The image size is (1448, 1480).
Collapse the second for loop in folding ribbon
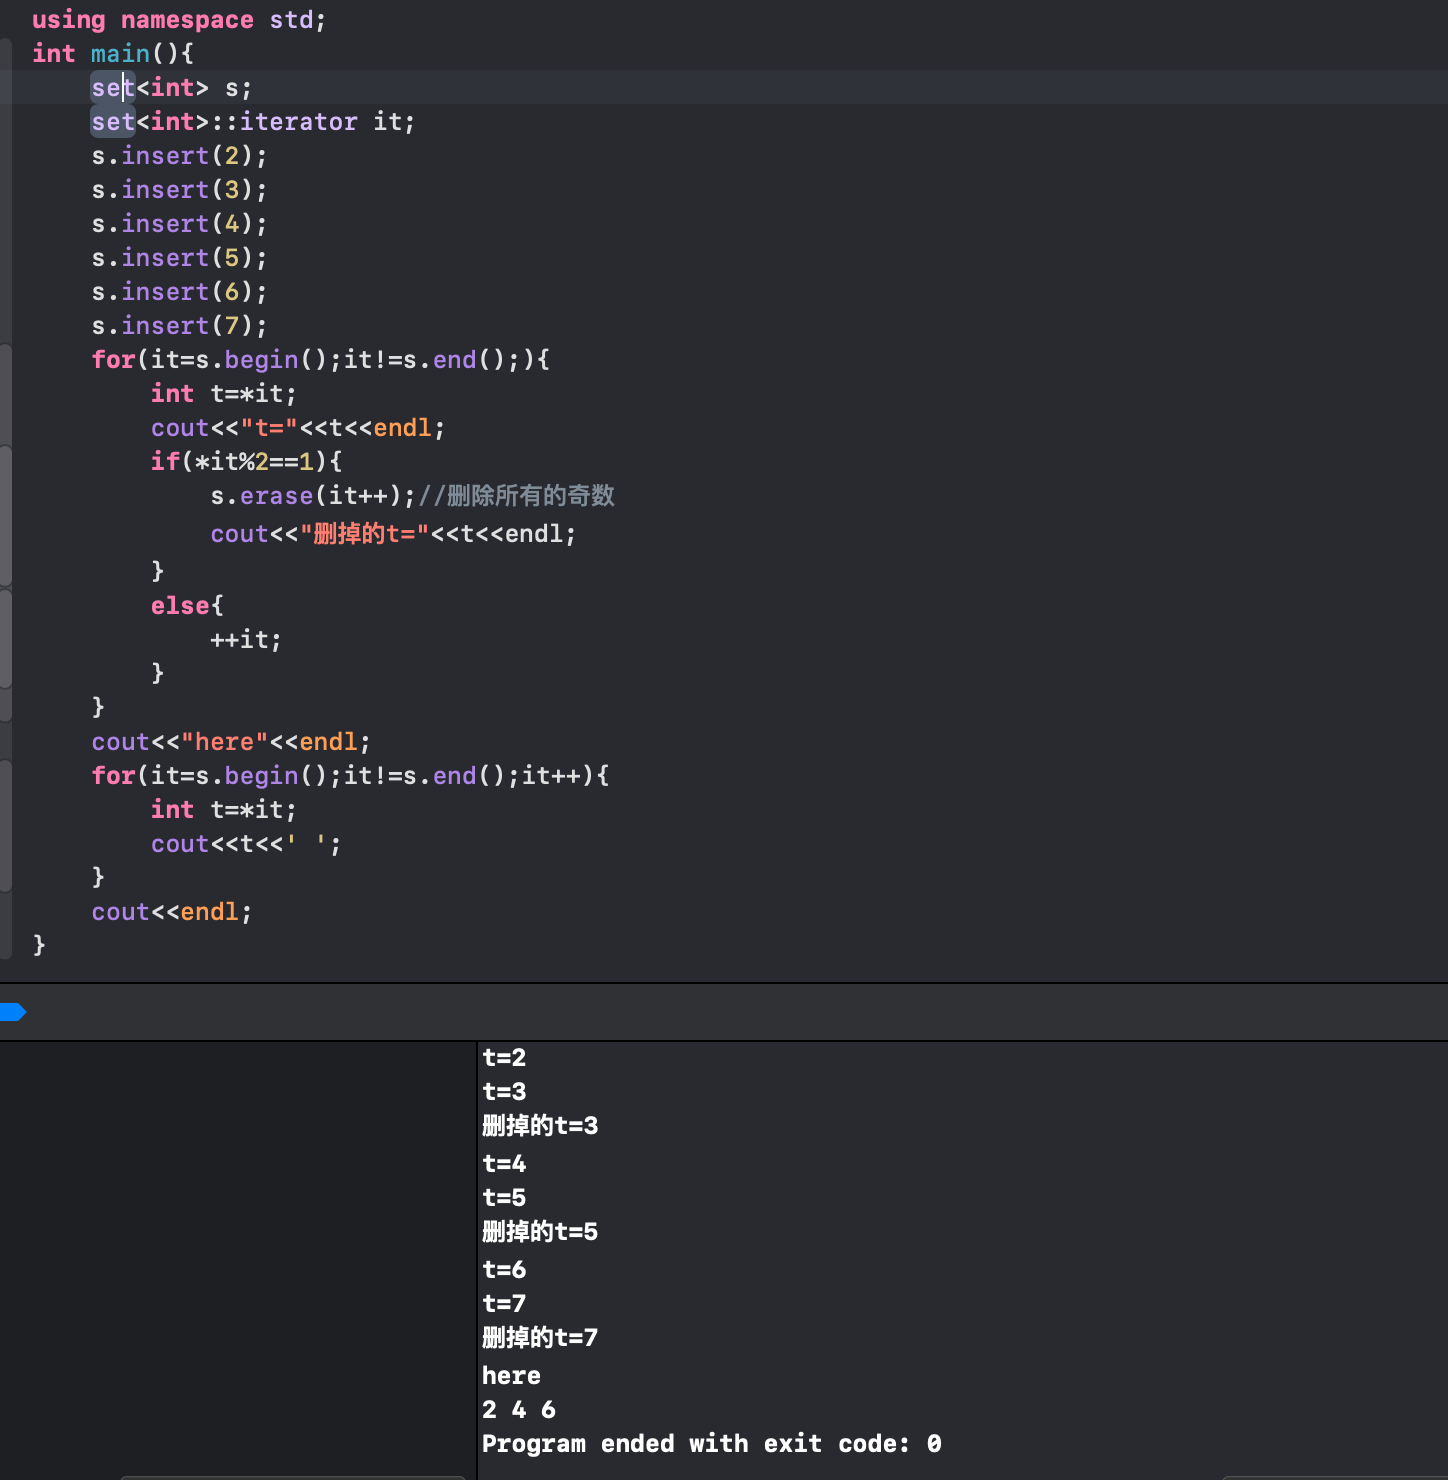pos(5,826)
